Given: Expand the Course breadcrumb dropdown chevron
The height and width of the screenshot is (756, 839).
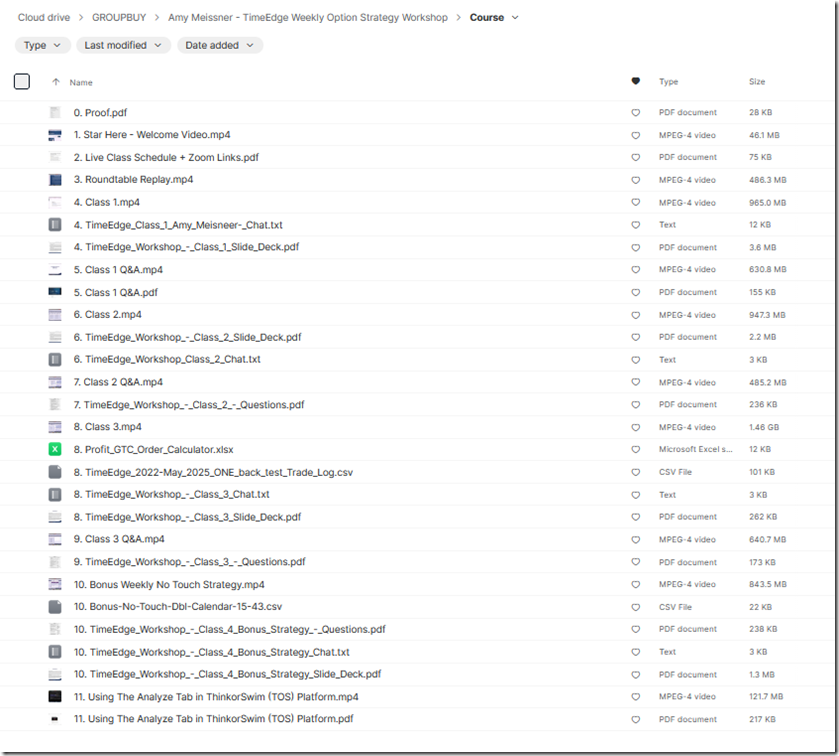Looking at the screenshot, I should pyautogui.click(x=515, y=18).
